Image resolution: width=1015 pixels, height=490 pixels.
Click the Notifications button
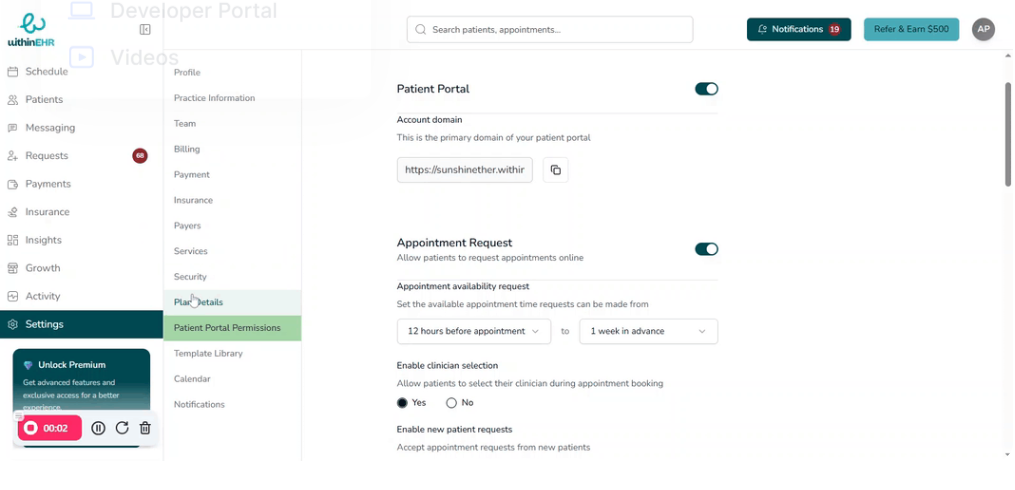pyautogui.click(x=799, y=29)
